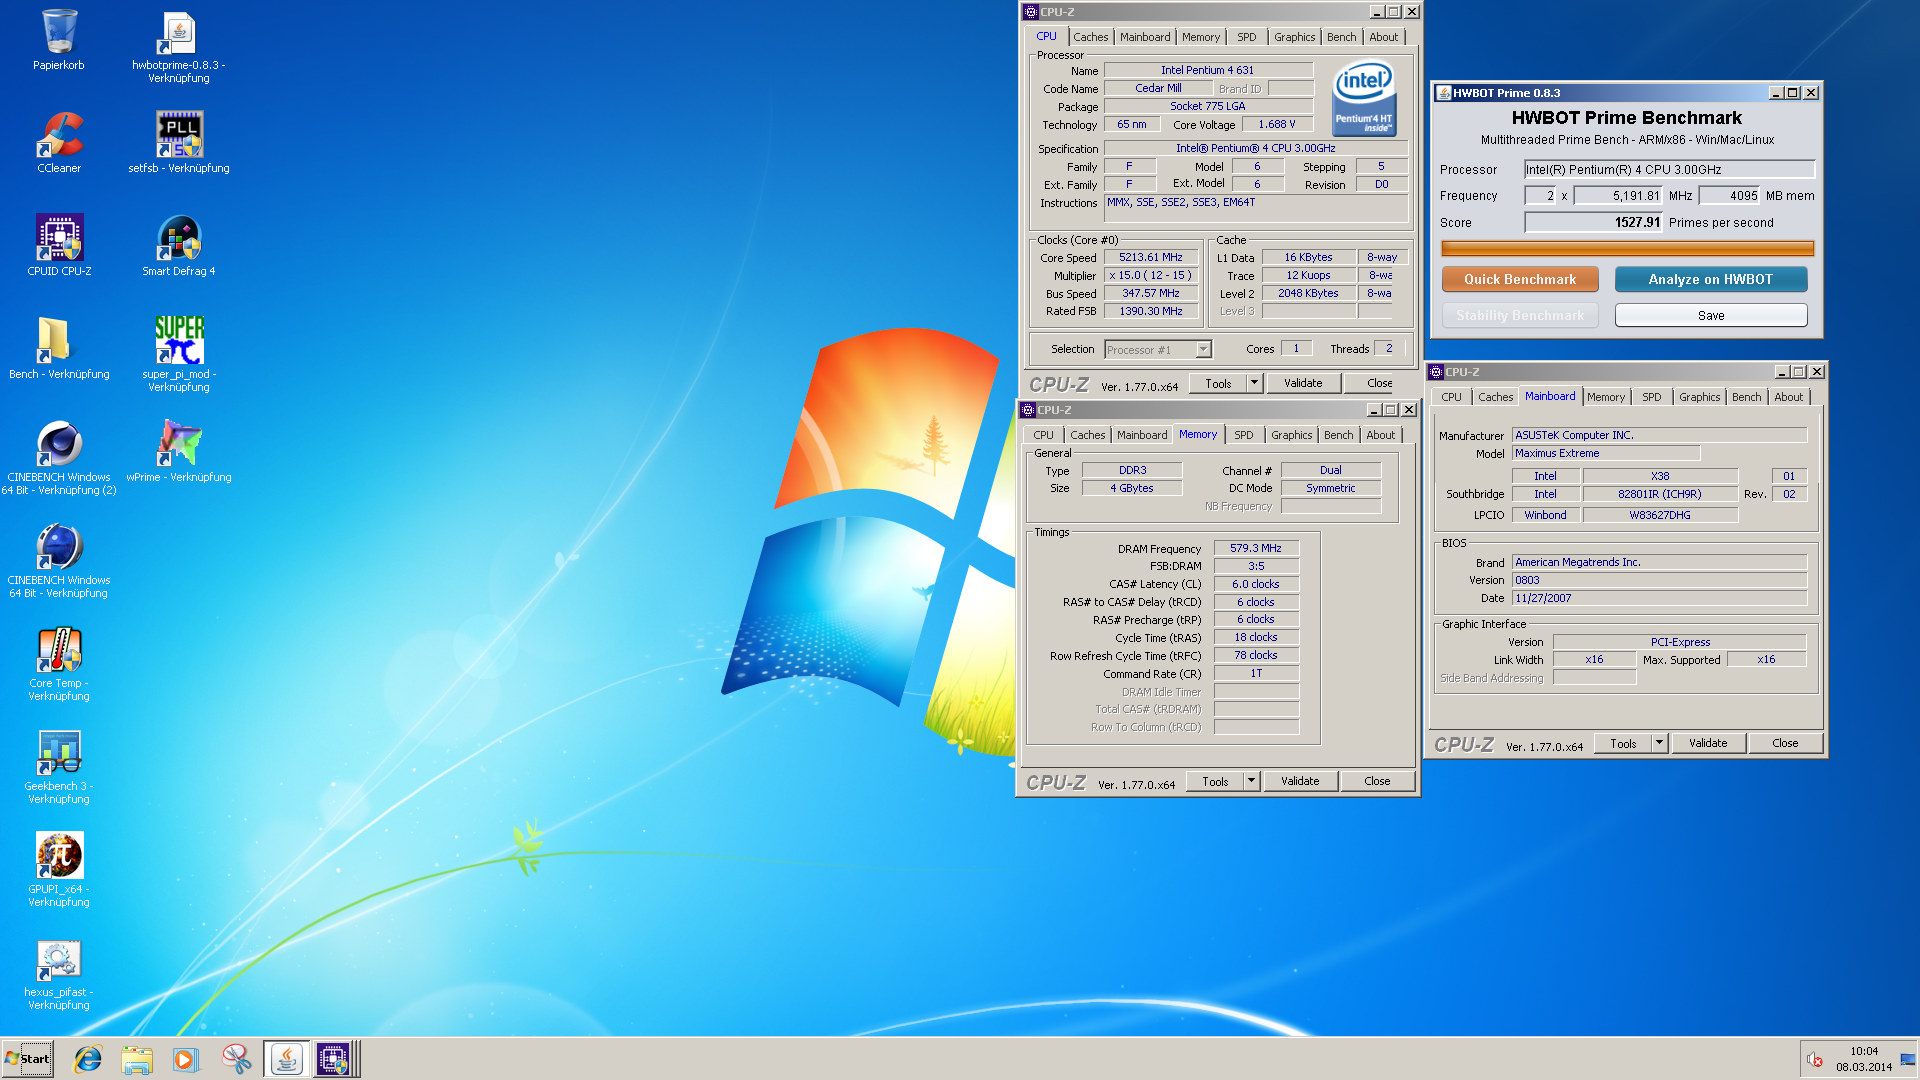Screen dimensions: 1920x1080
Task: Open Tools dropdown arrow in Mainboard tab window
Action: point(1659,743)
